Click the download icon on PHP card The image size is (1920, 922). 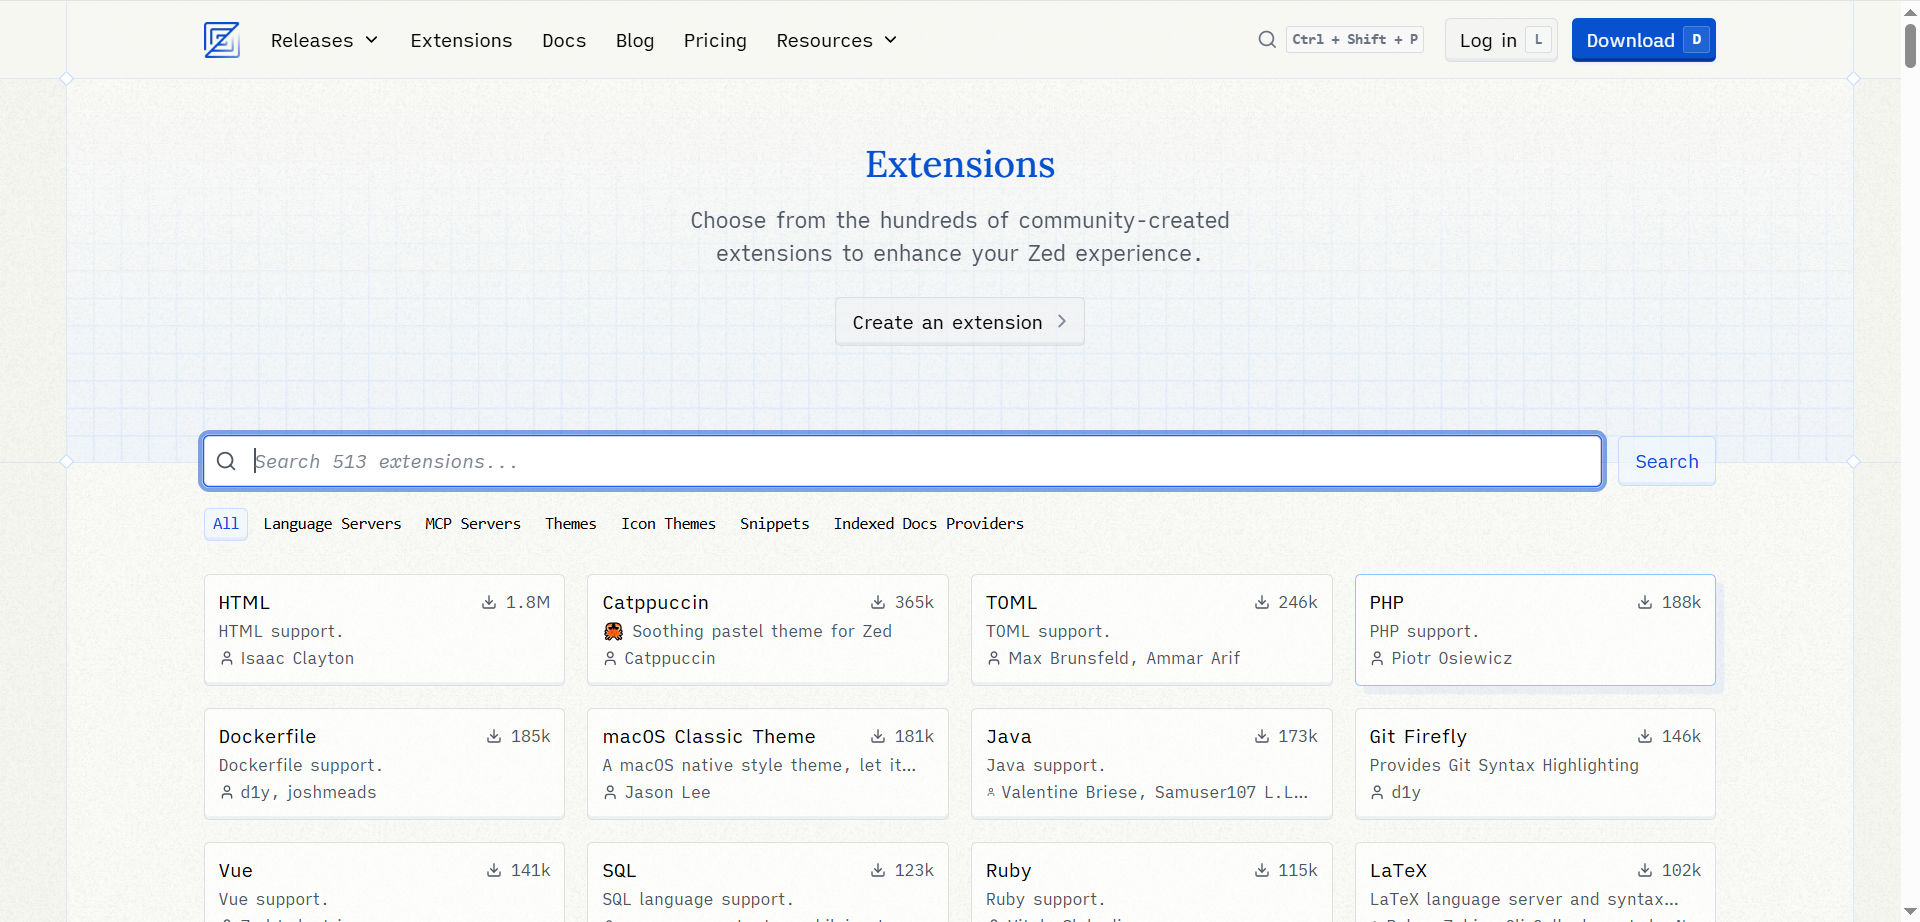pyautogui.click(x=1645, y=602)
